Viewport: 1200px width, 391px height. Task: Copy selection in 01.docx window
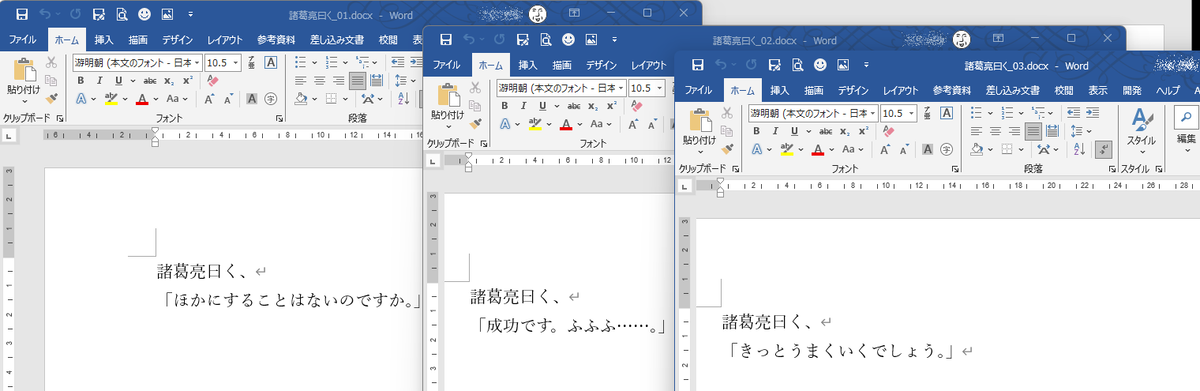[x=51, y=80]
